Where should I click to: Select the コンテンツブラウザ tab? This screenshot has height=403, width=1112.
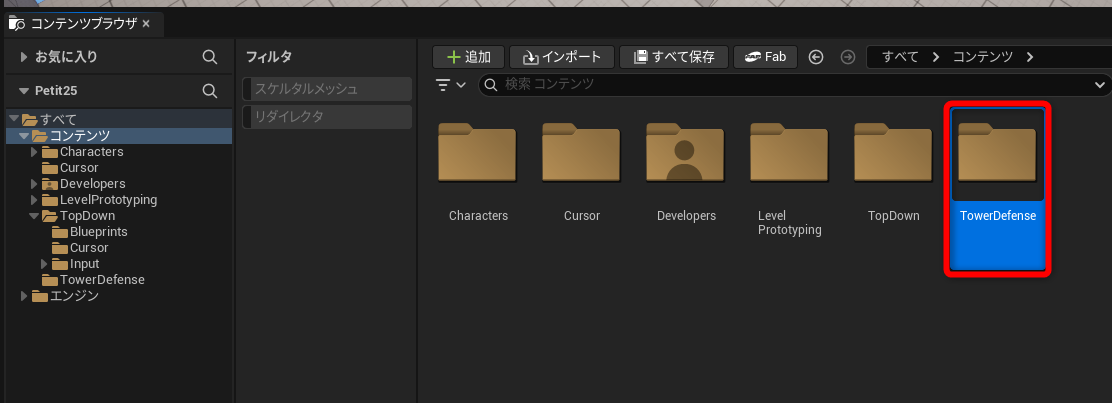click(81, 22)
